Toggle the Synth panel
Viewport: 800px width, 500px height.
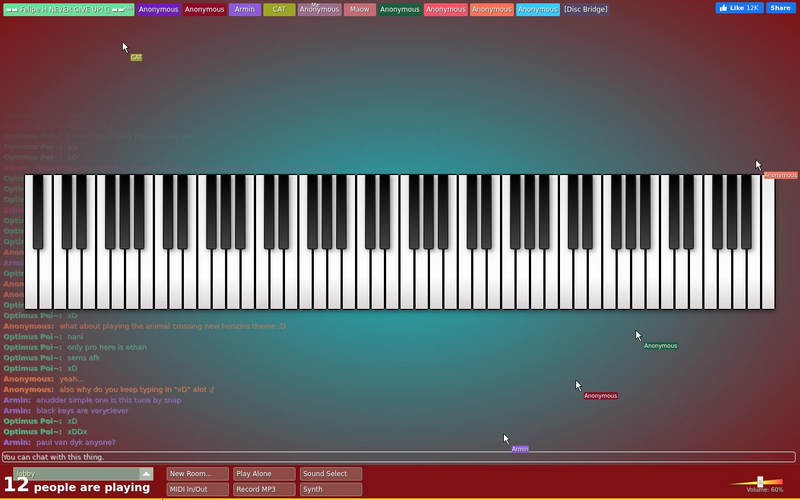[x=331, y=489]
